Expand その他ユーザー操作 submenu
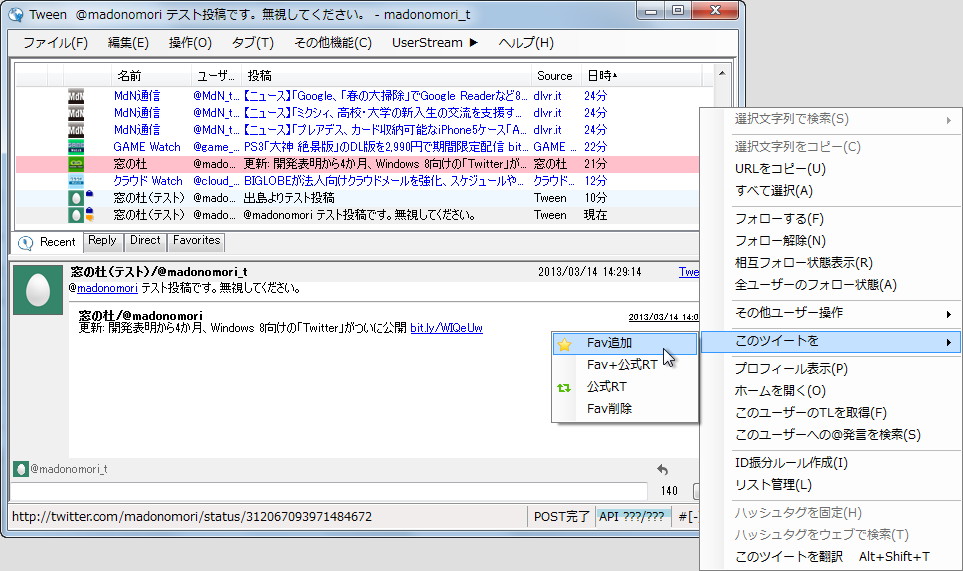This screenshot has width=963, height=571. click(831, 313)
